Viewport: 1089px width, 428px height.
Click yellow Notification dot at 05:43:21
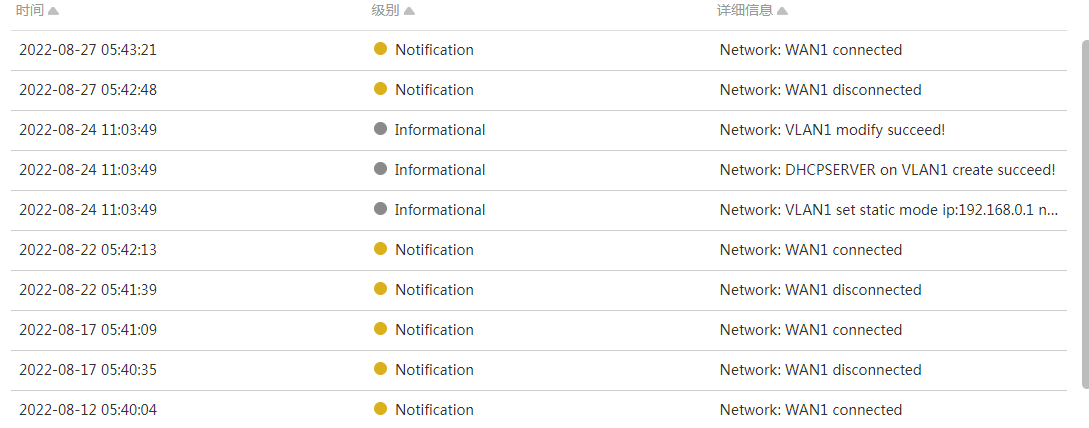pyautogui.click(x=380, y=49)
